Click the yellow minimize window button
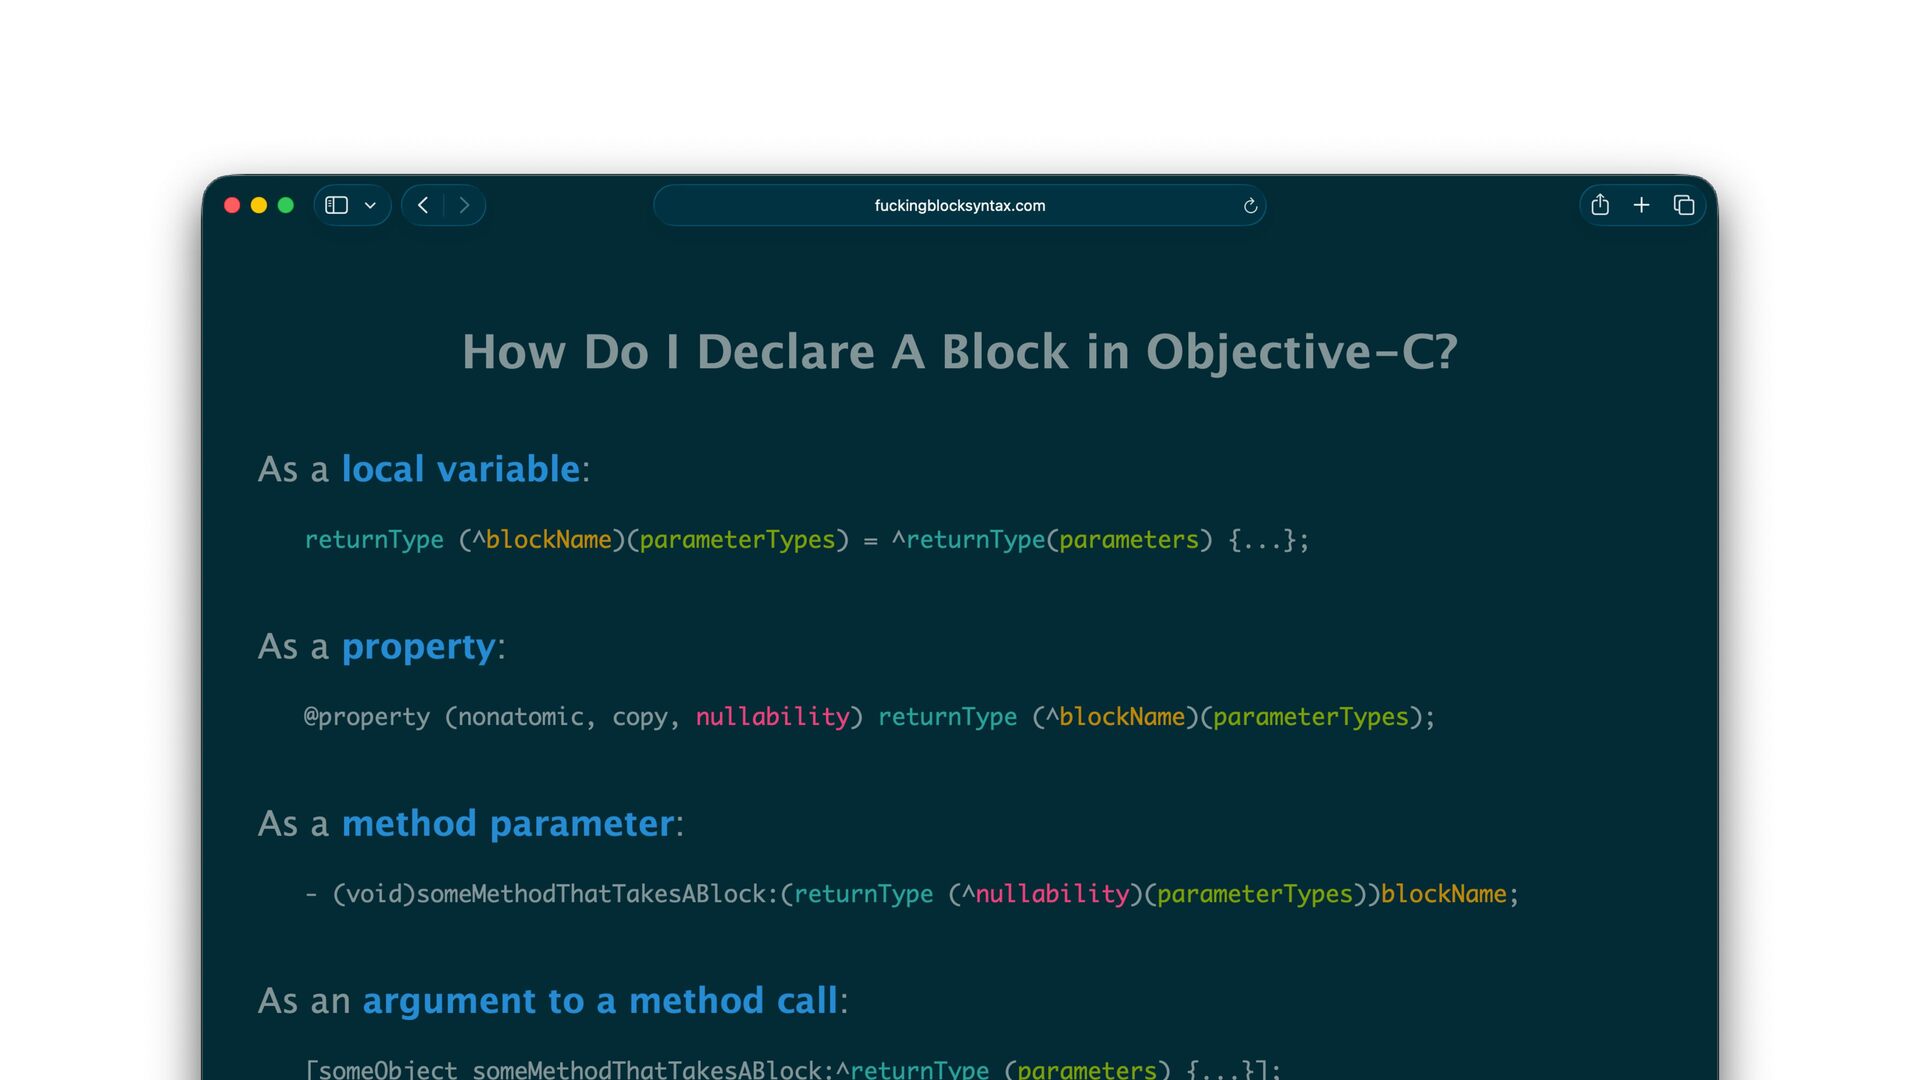Viewport: 1920px width, 1080px height. [259, 205]
